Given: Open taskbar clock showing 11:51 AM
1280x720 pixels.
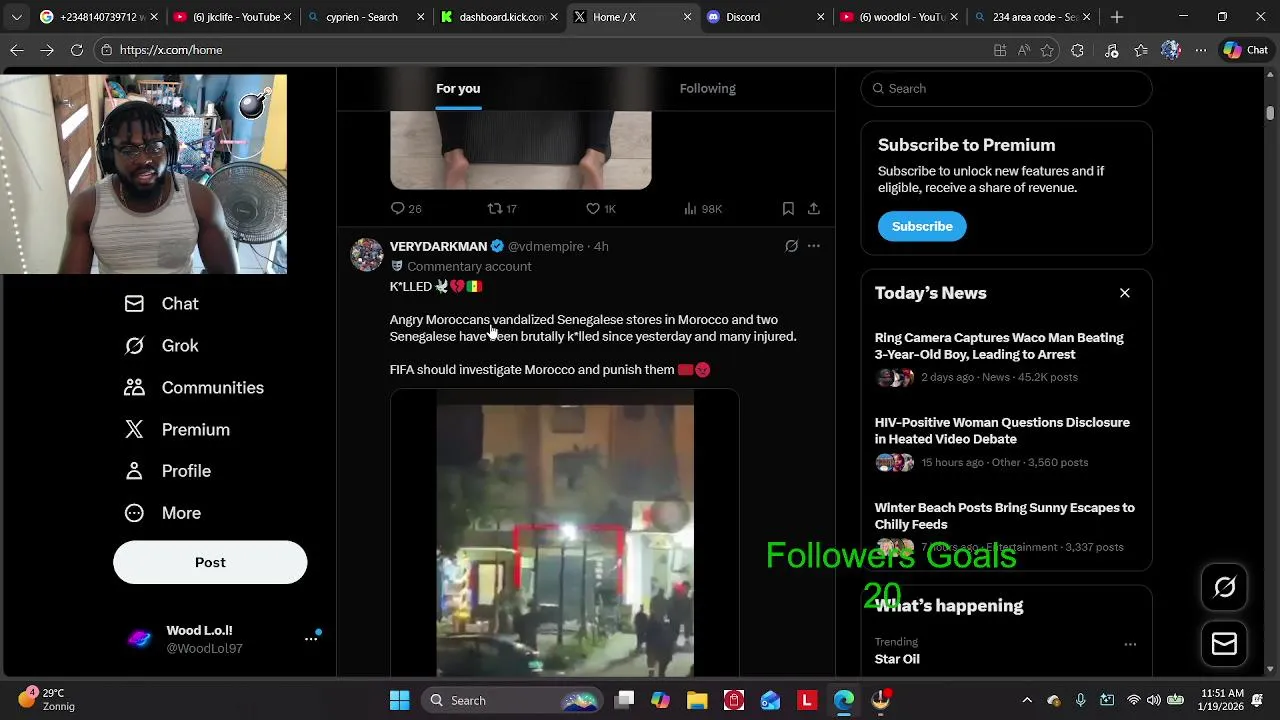Looking at the screenshot, I should pos(1221,700).
